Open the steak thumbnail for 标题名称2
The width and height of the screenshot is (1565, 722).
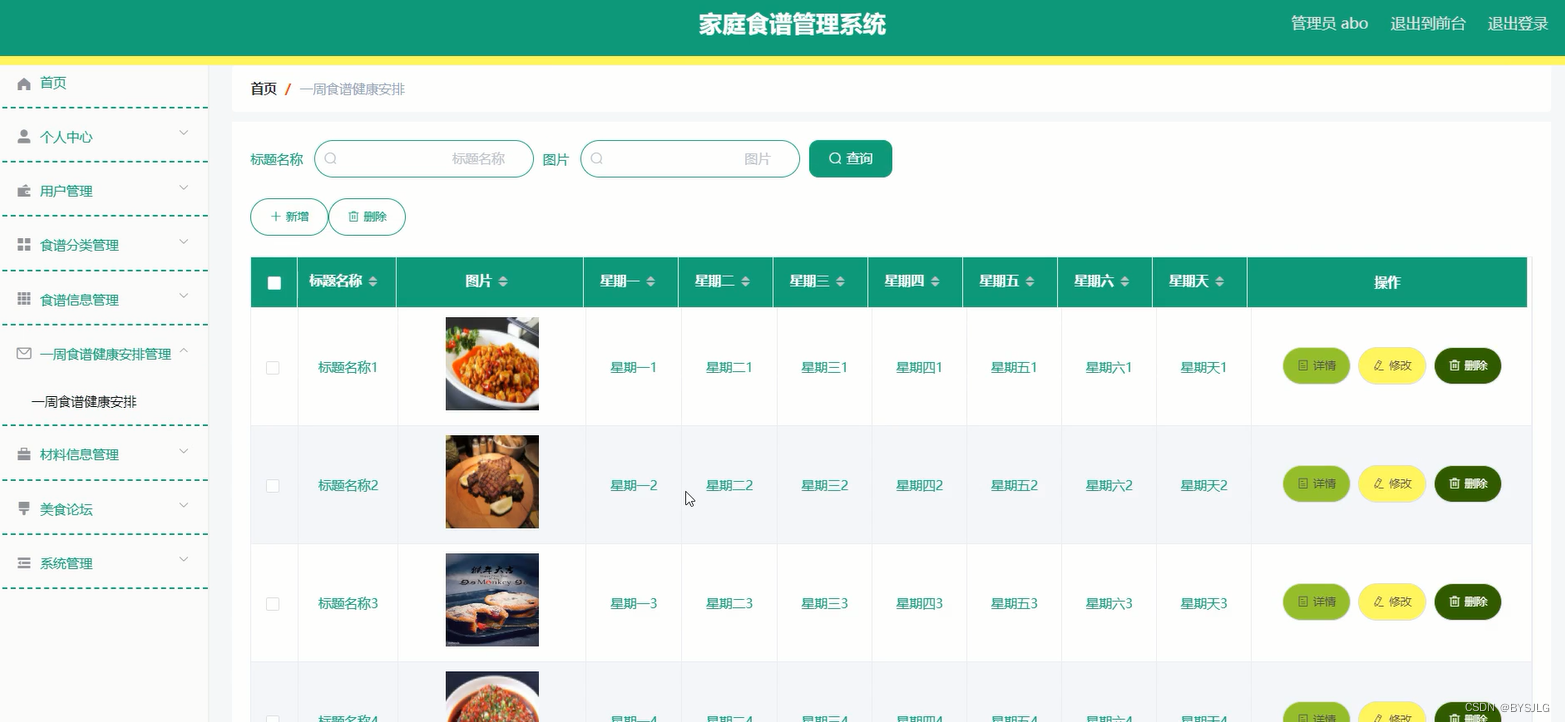[x=492, y=482]
